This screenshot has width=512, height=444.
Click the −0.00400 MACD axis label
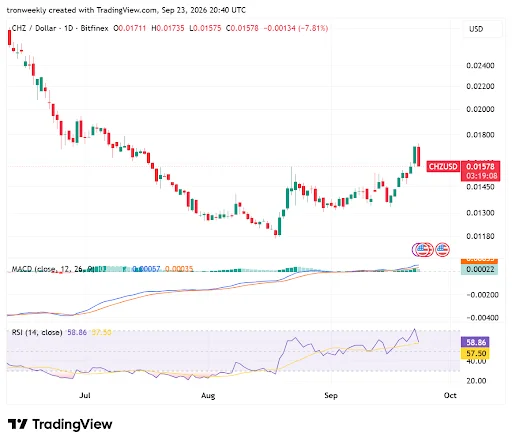(482, 318)
